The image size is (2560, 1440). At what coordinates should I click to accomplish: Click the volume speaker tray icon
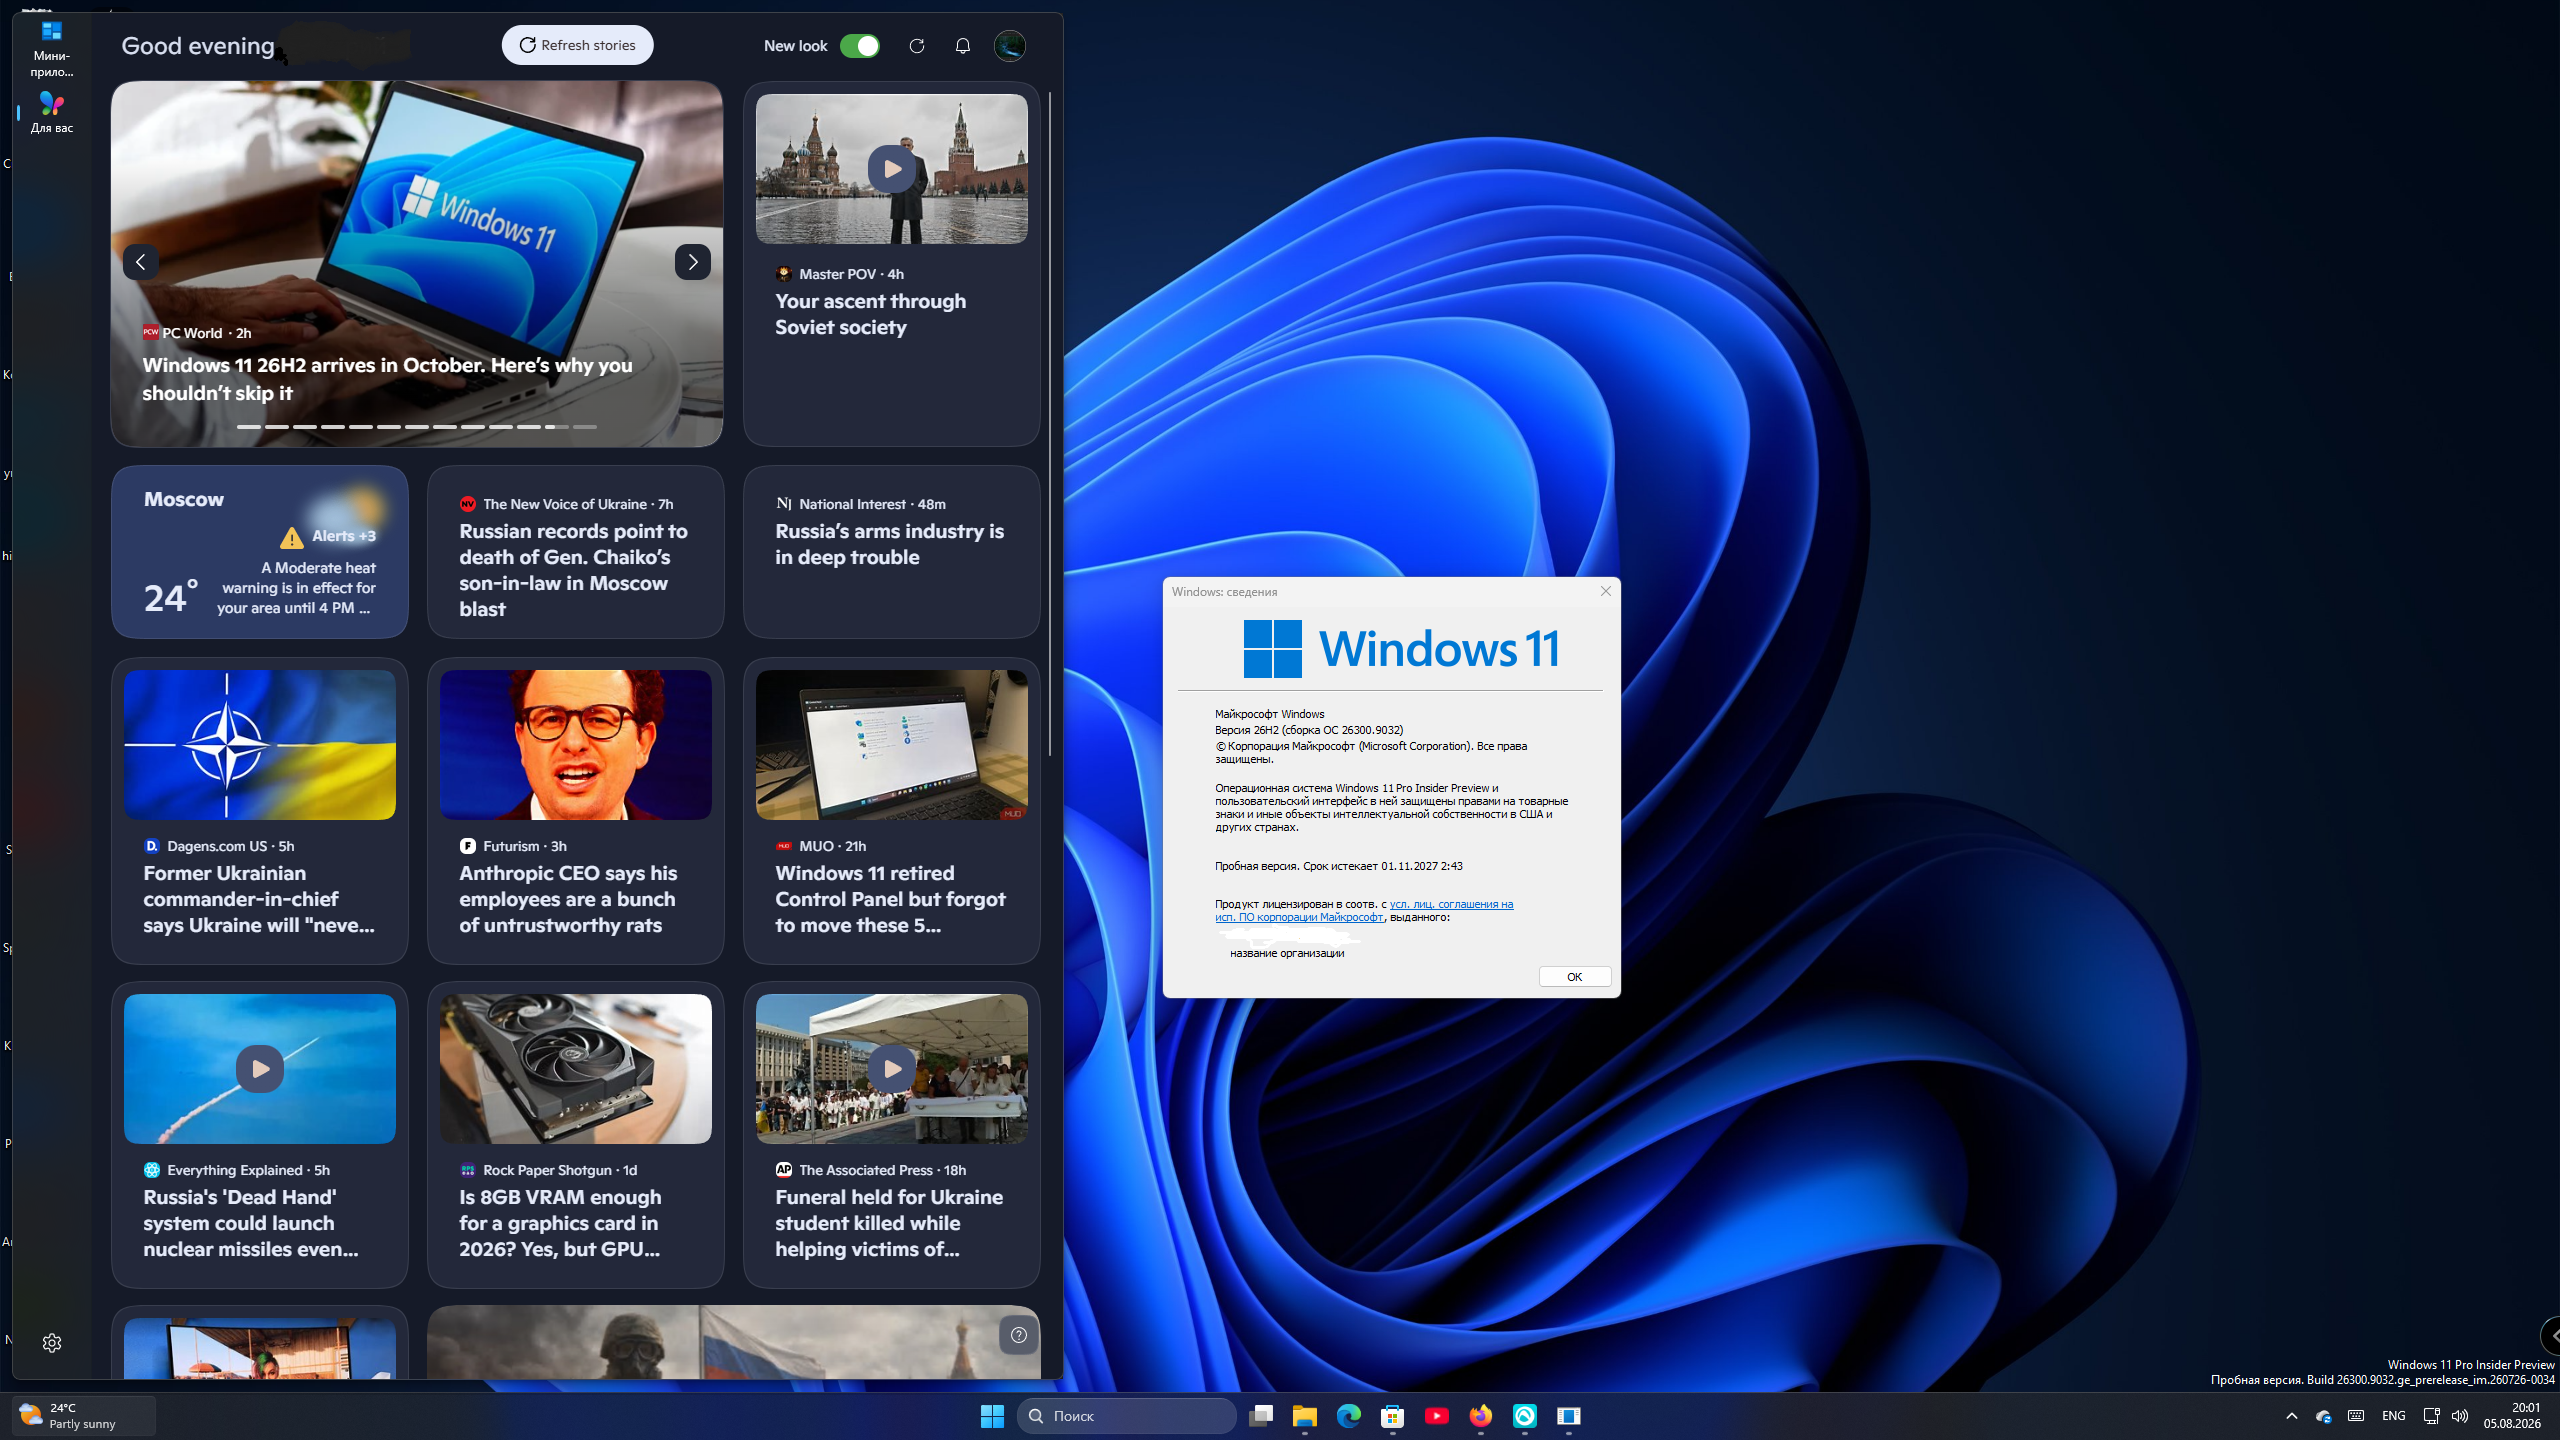click(2460, 1416)
